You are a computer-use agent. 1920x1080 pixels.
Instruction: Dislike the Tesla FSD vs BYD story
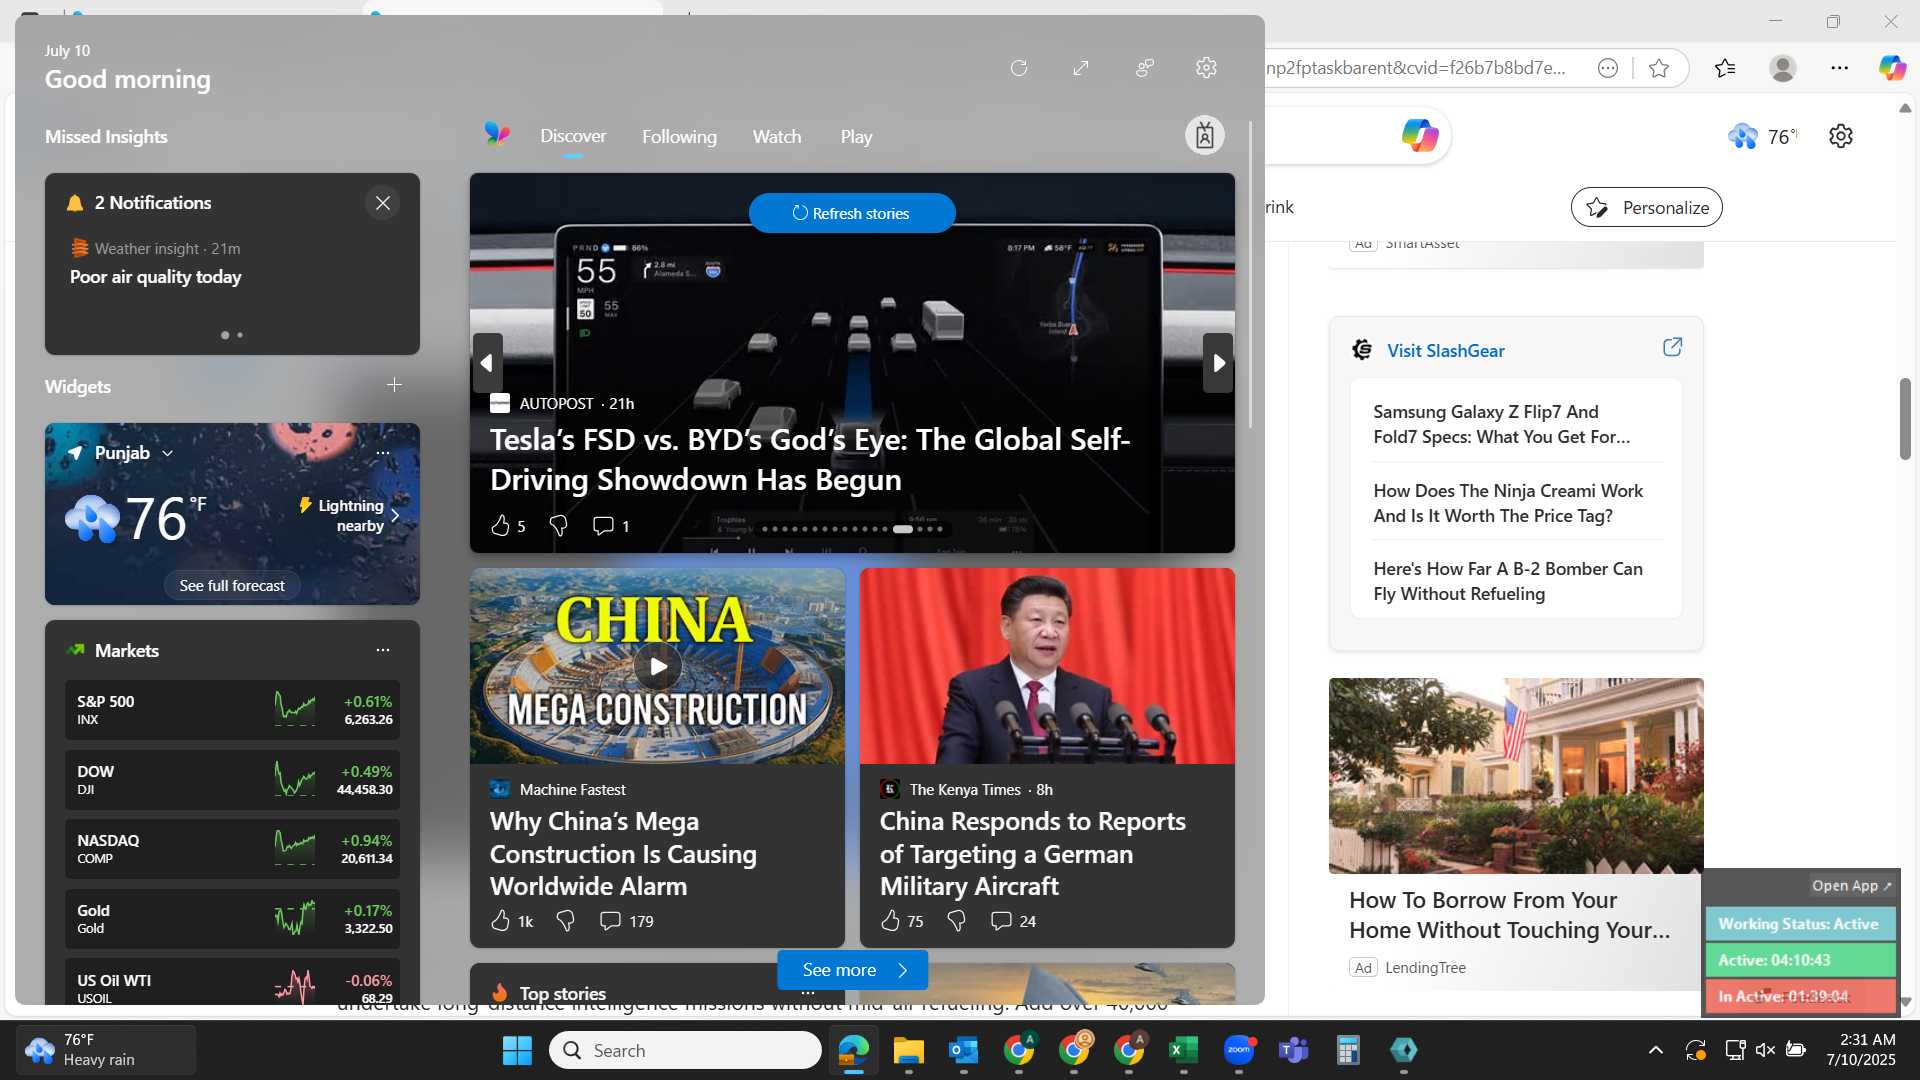coord(559,526)
